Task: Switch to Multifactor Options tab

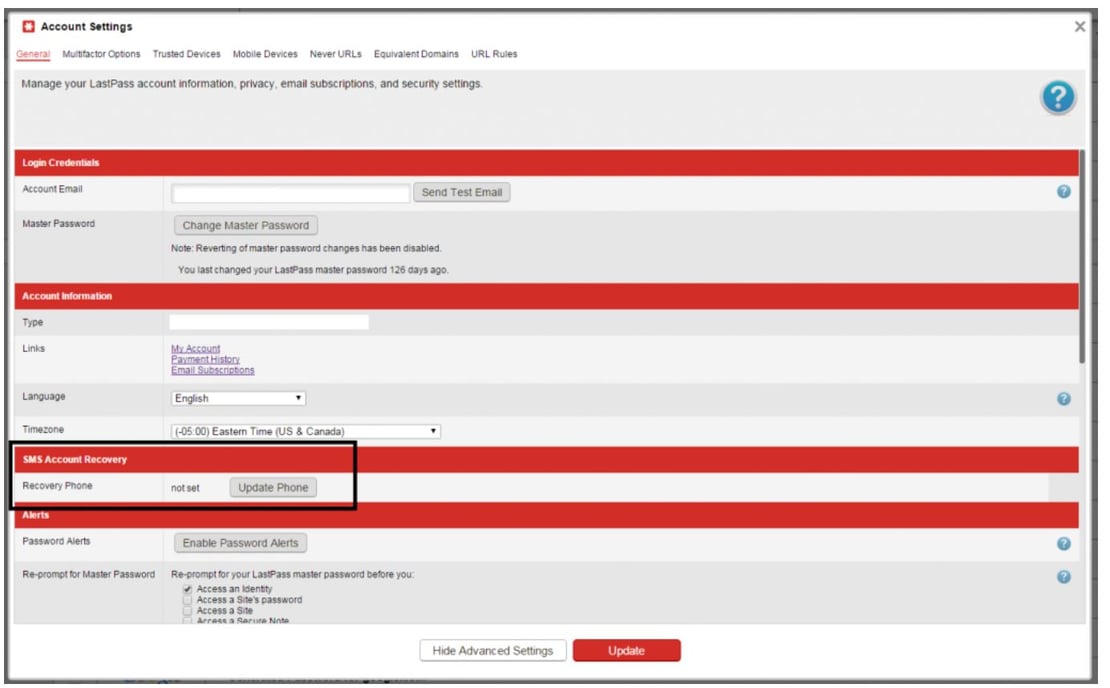Action: [x=101, y=54]
